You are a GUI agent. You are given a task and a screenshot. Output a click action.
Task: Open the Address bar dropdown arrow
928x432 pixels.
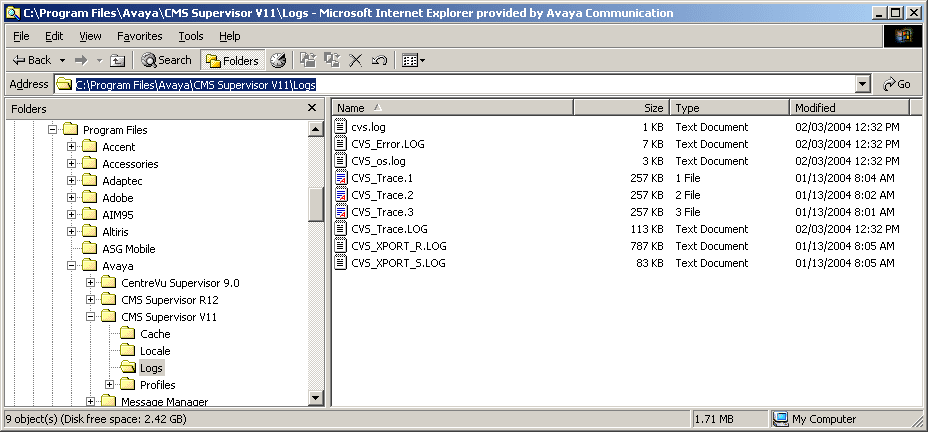pos(863,85)
